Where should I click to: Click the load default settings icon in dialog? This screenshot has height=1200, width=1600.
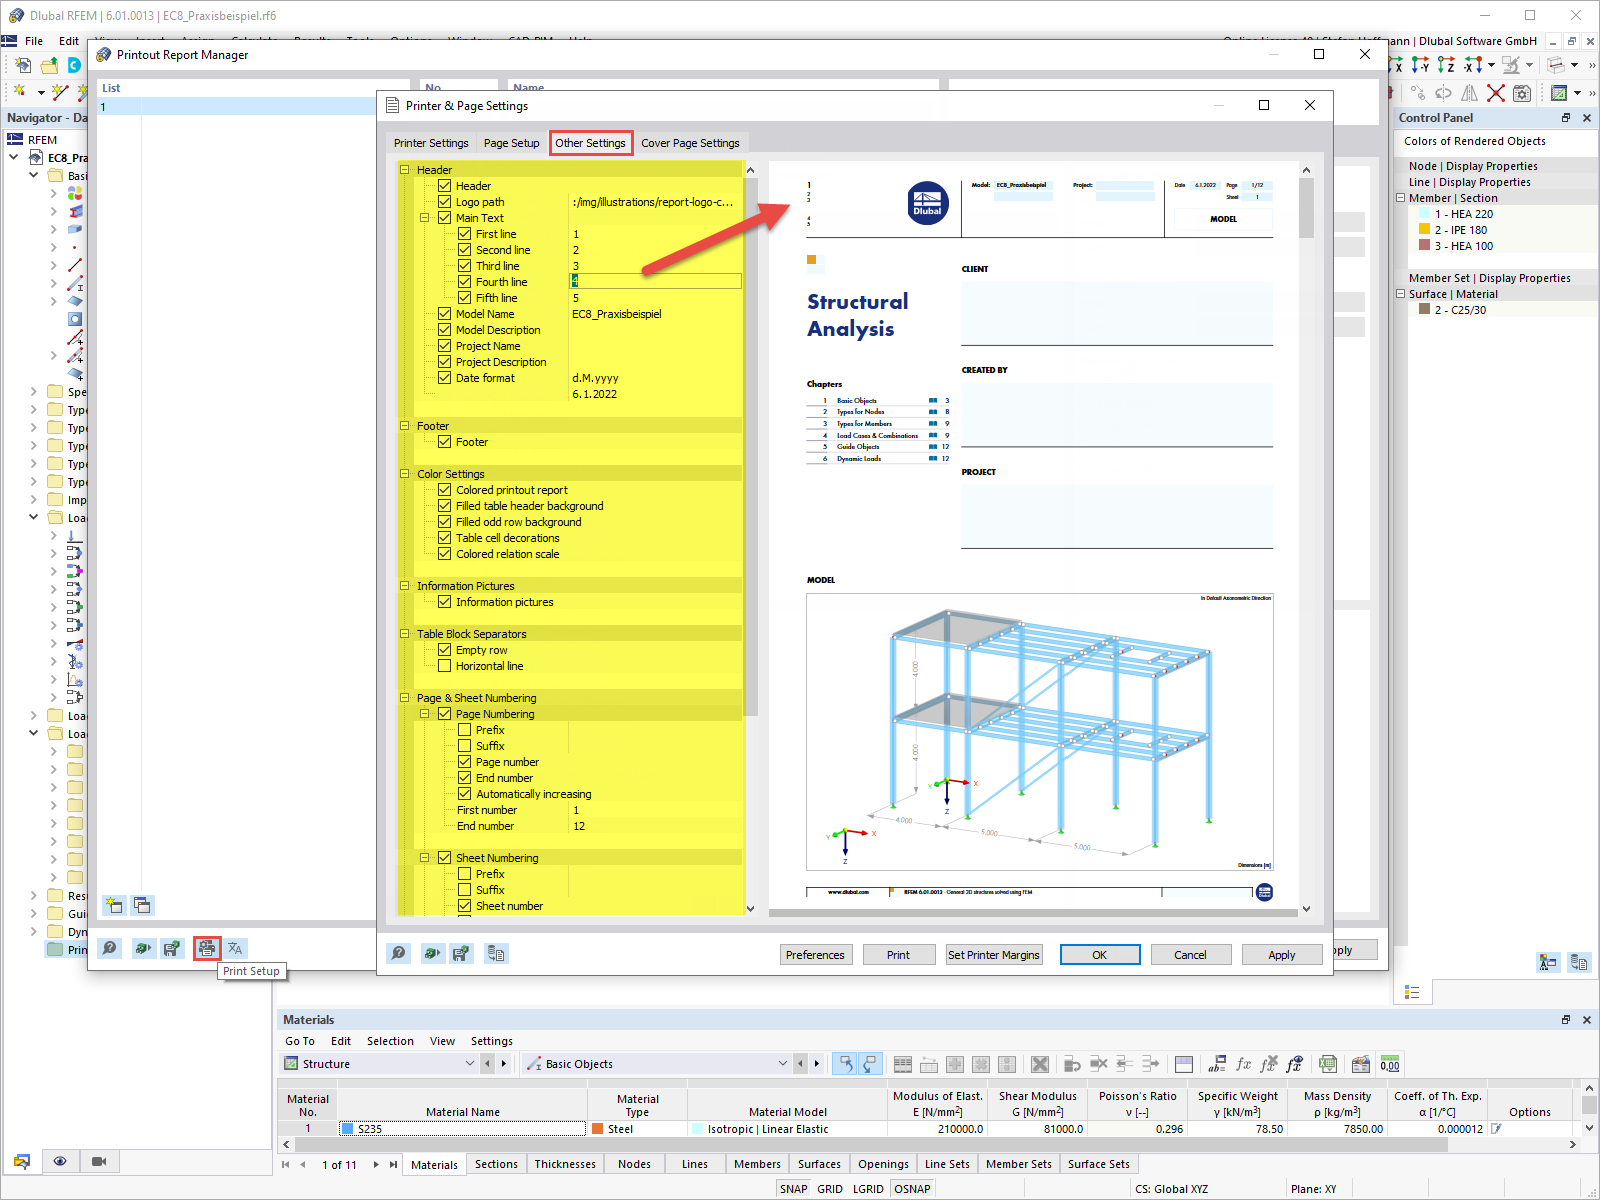coord(431,953)
